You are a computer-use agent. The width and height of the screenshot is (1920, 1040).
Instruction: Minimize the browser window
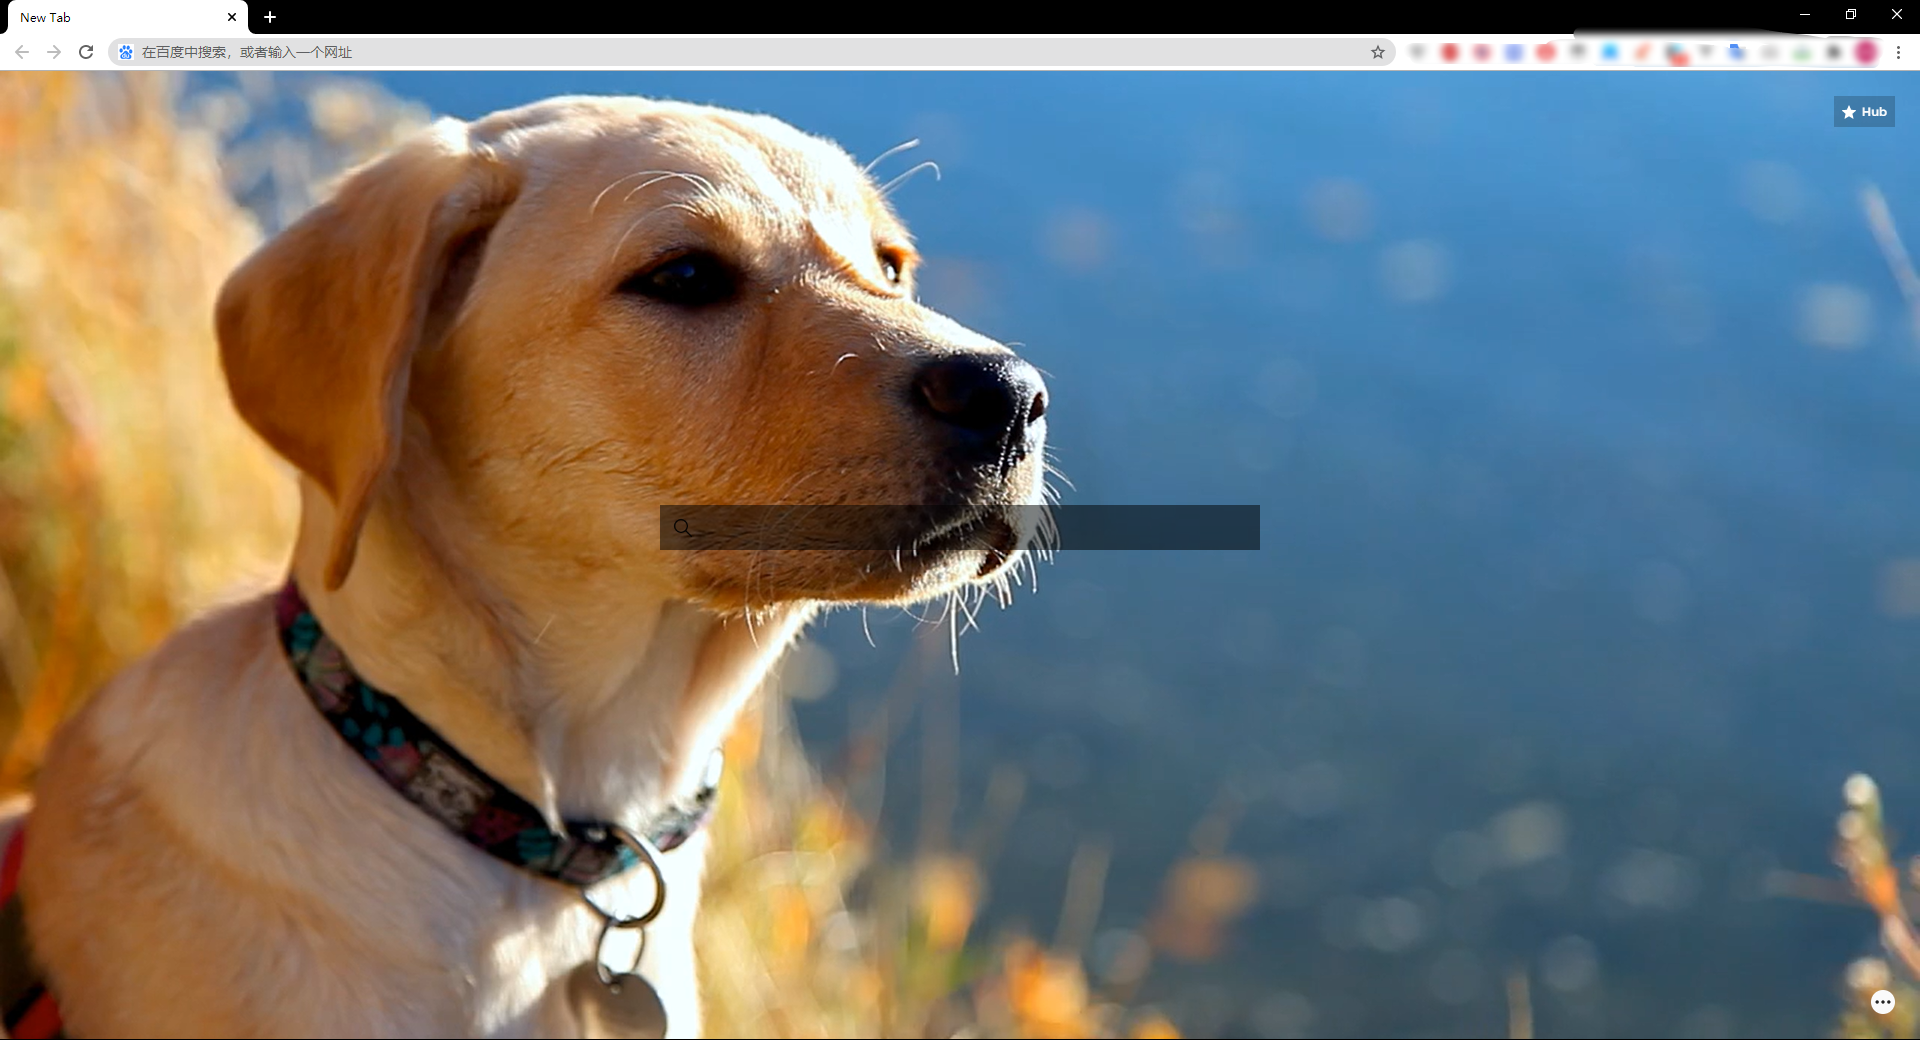pyautogui.click(x=1805, y=15)
